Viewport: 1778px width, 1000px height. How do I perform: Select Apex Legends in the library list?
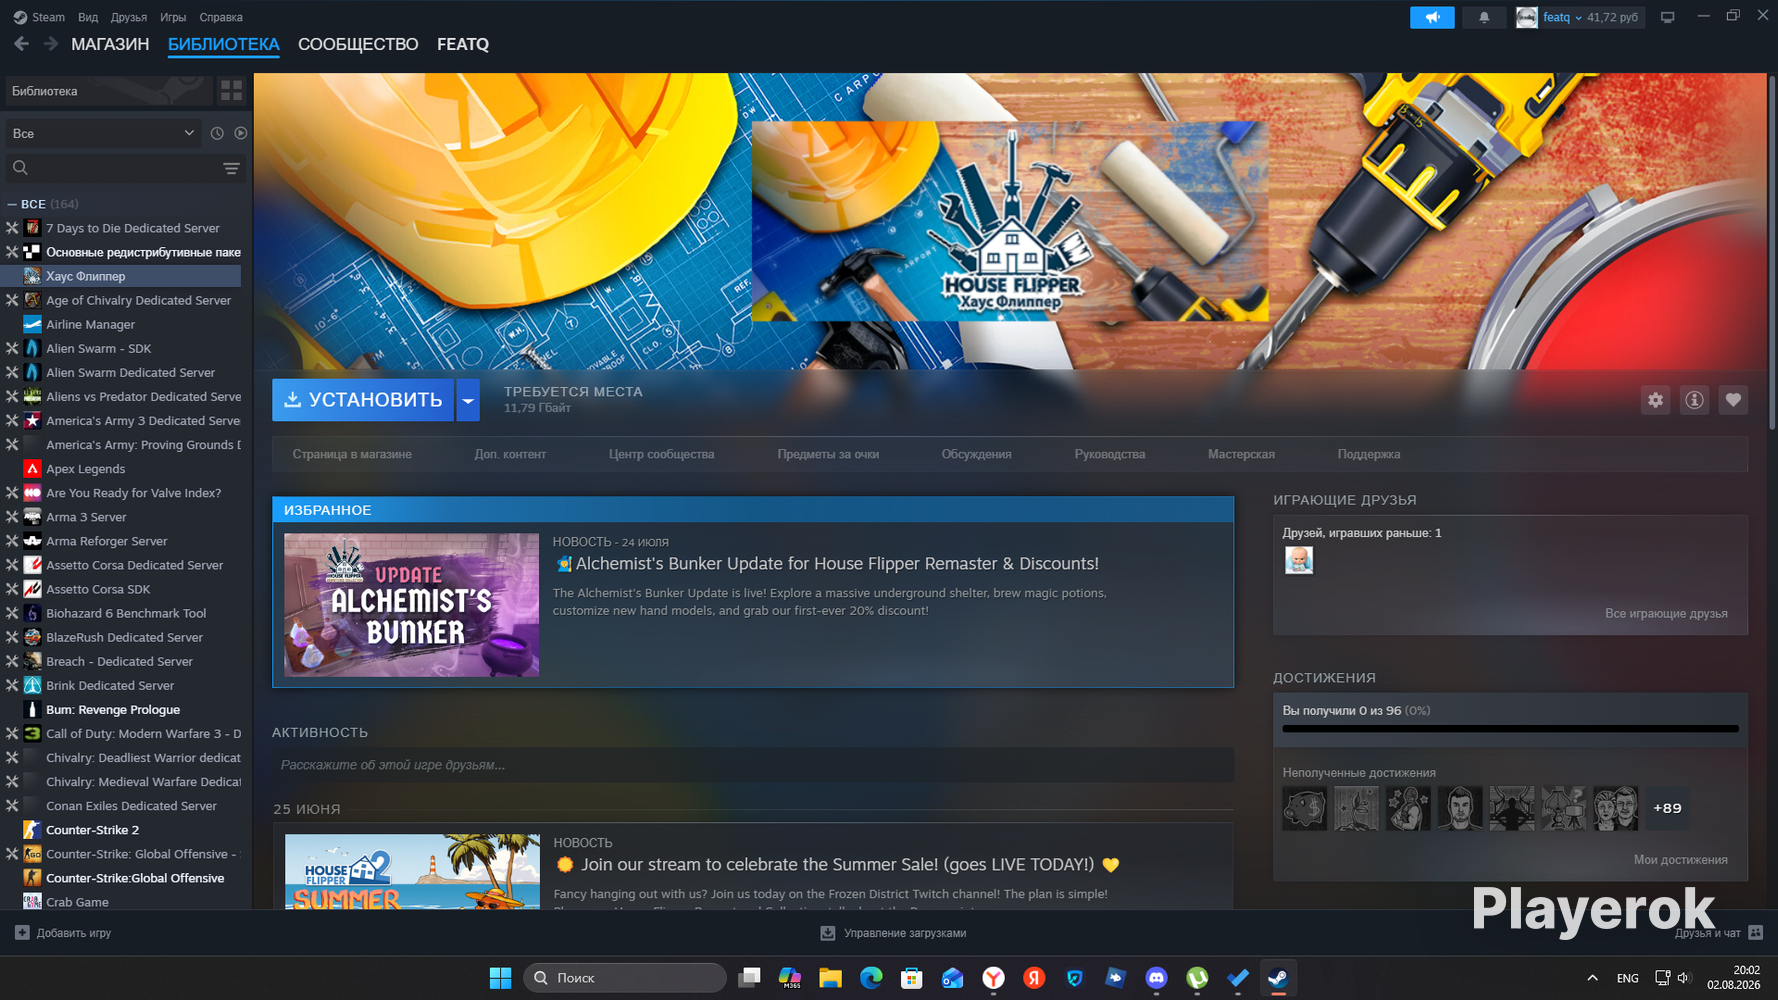[85, 469]
